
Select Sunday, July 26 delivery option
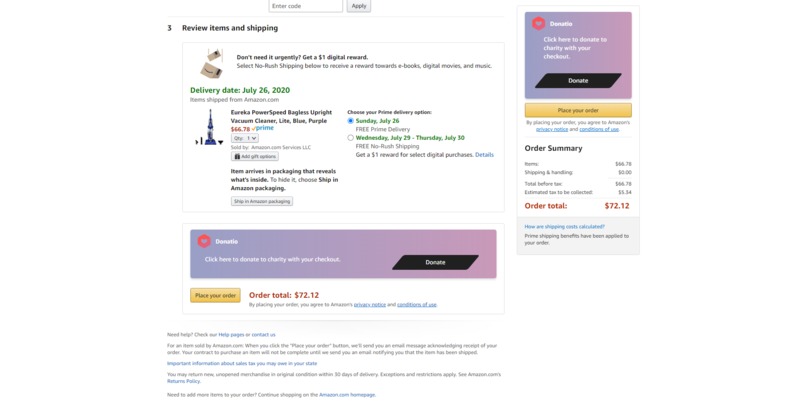coord(351,121)
